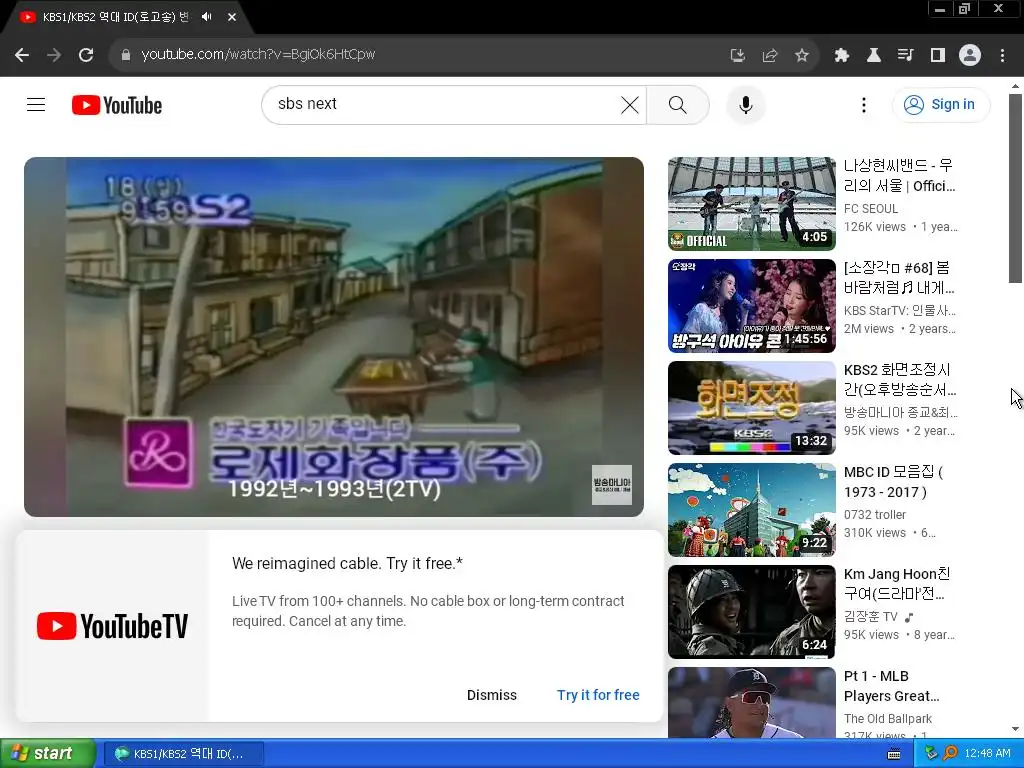Open the Windows Start button
1024x768 pixels.
click(47, 754)
